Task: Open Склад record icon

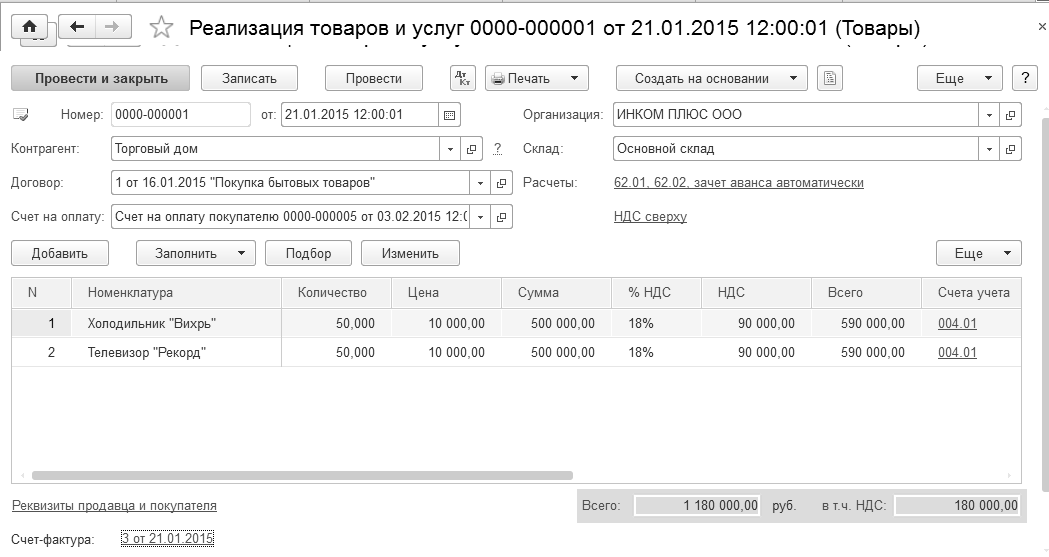Action: (1010, 149)
